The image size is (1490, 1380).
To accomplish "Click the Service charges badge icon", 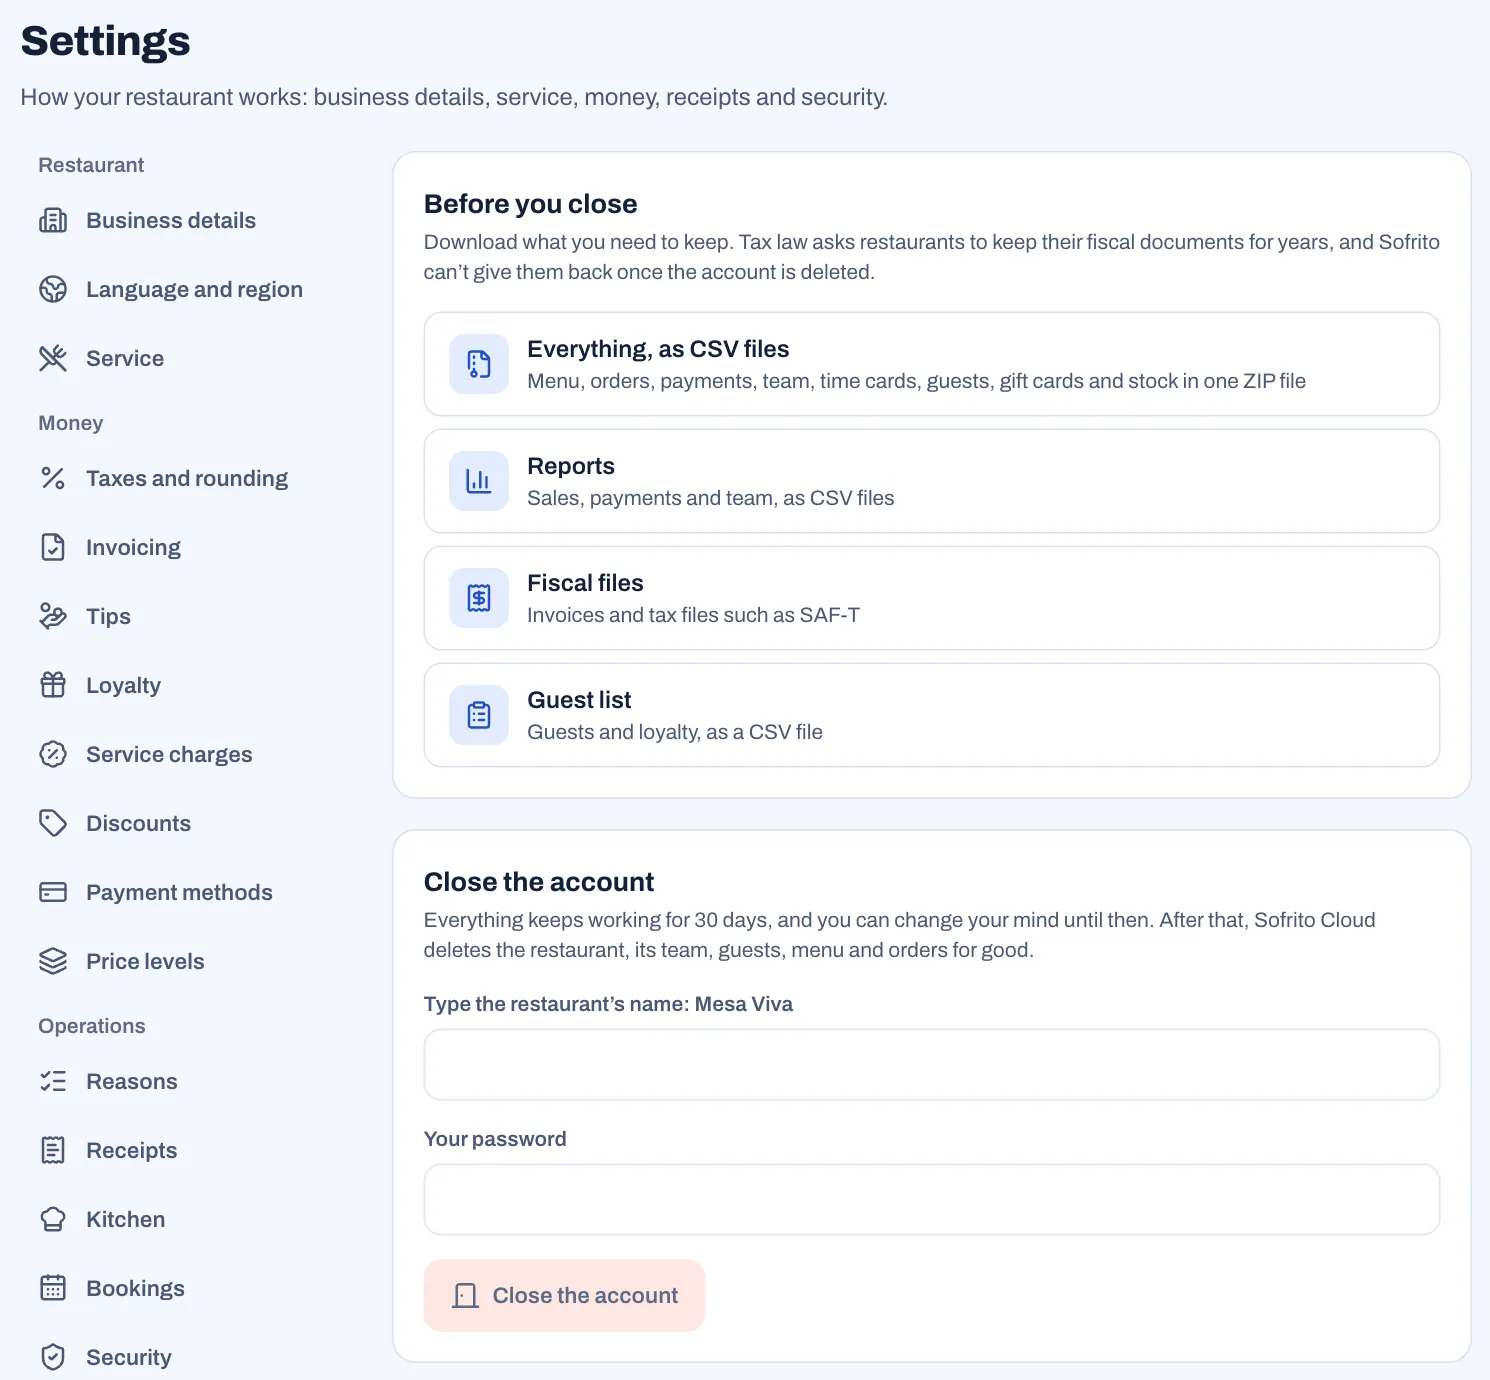I will [53, 755].
